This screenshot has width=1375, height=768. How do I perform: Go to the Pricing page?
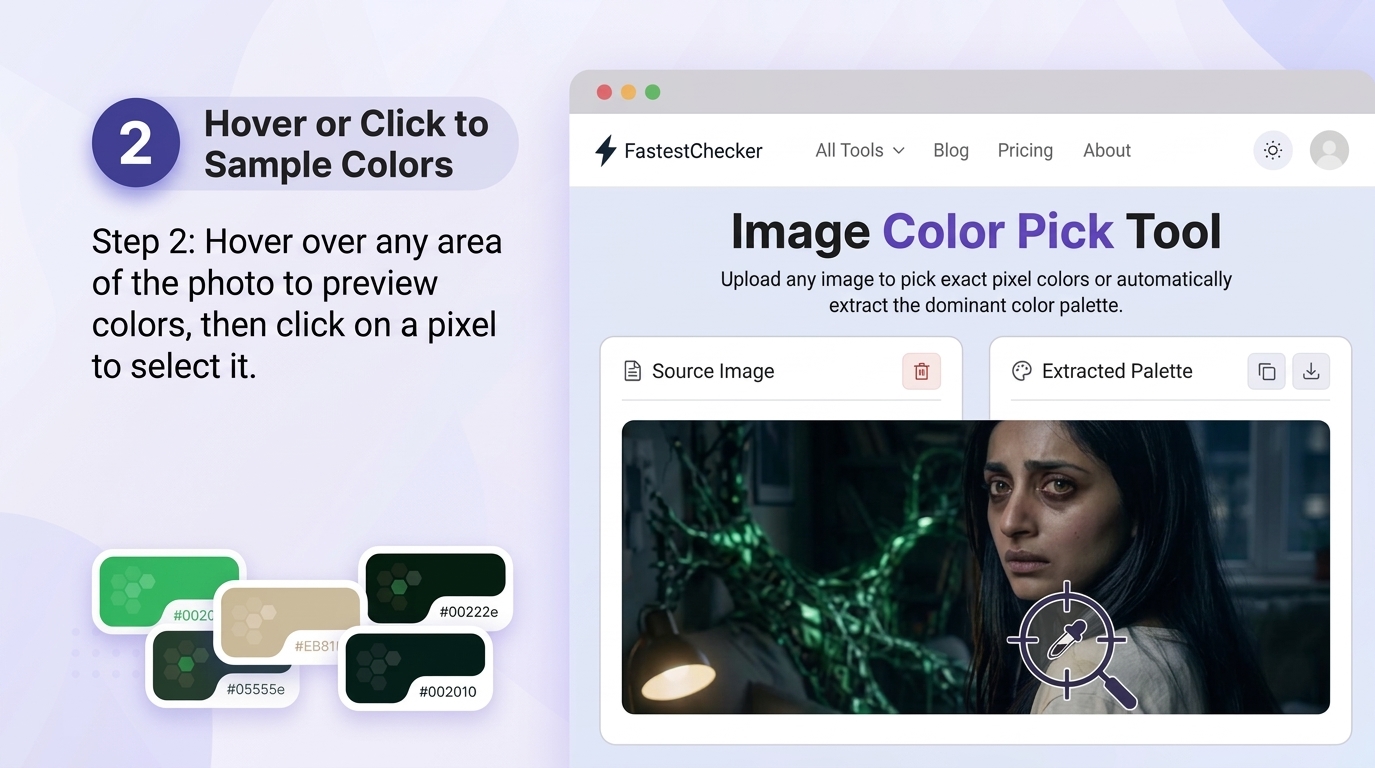(1025, 150)
